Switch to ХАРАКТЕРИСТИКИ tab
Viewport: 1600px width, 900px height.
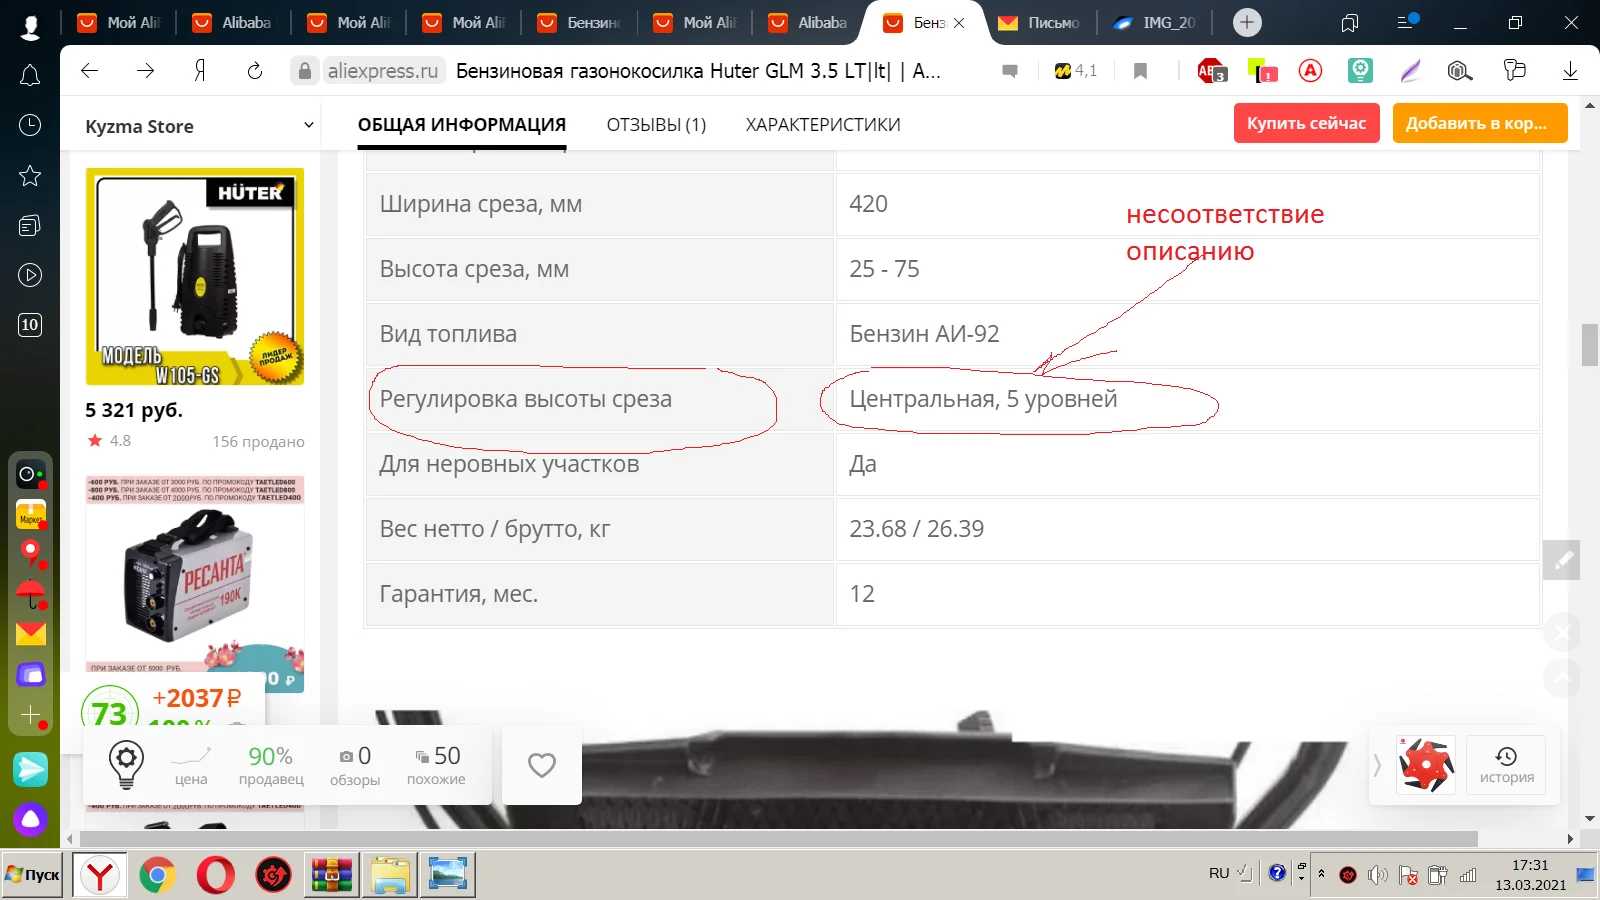coord(823,125)
